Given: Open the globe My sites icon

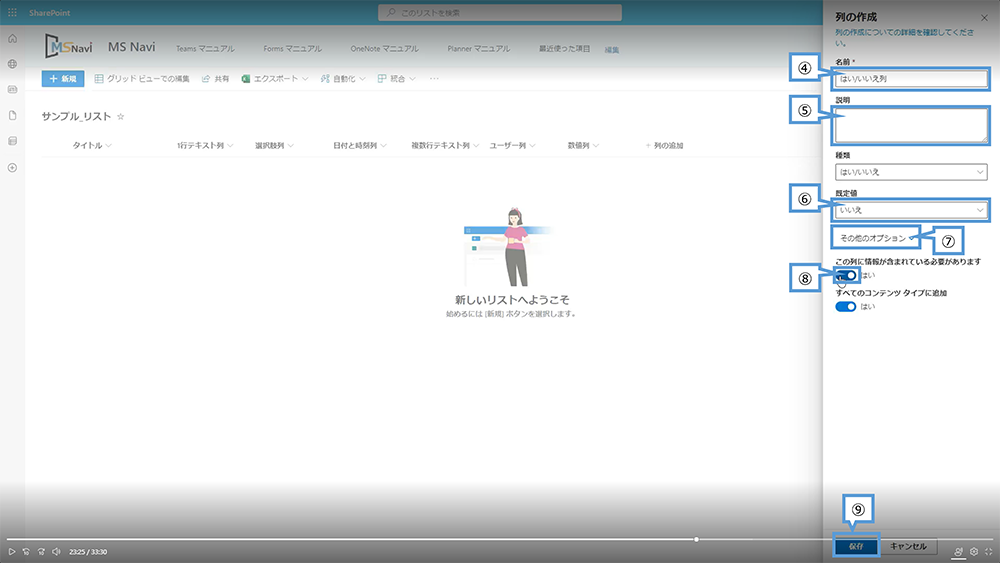Looking at the screenshot, I should click(x=12, y=64).
